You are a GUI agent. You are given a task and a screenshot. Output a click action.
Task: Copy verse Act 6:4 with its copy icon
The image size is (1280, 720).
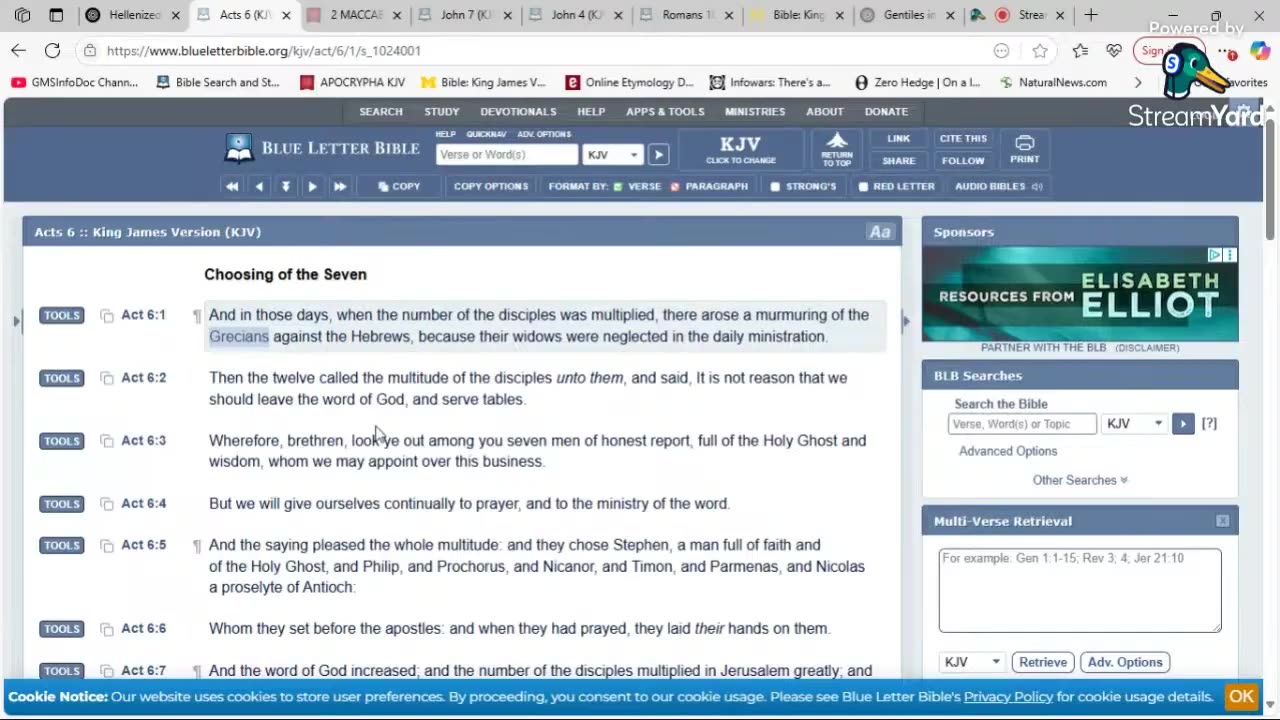(107, 504)
